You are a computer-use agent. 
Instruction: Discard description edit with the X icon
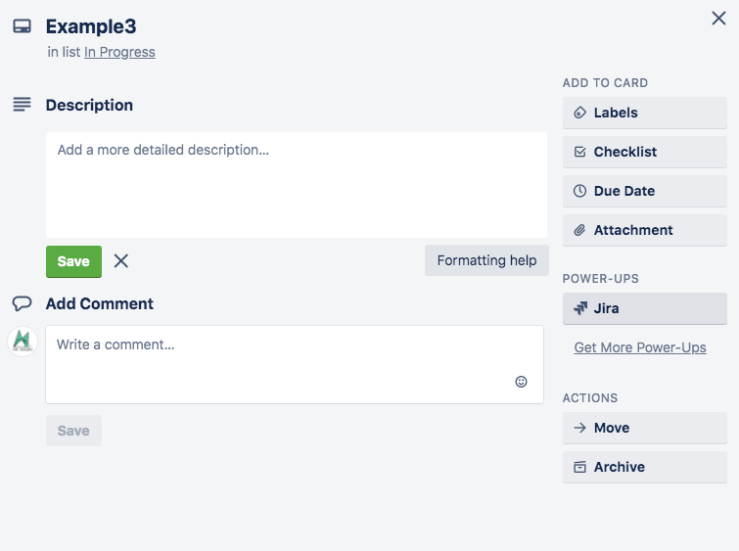pos(121,261)
